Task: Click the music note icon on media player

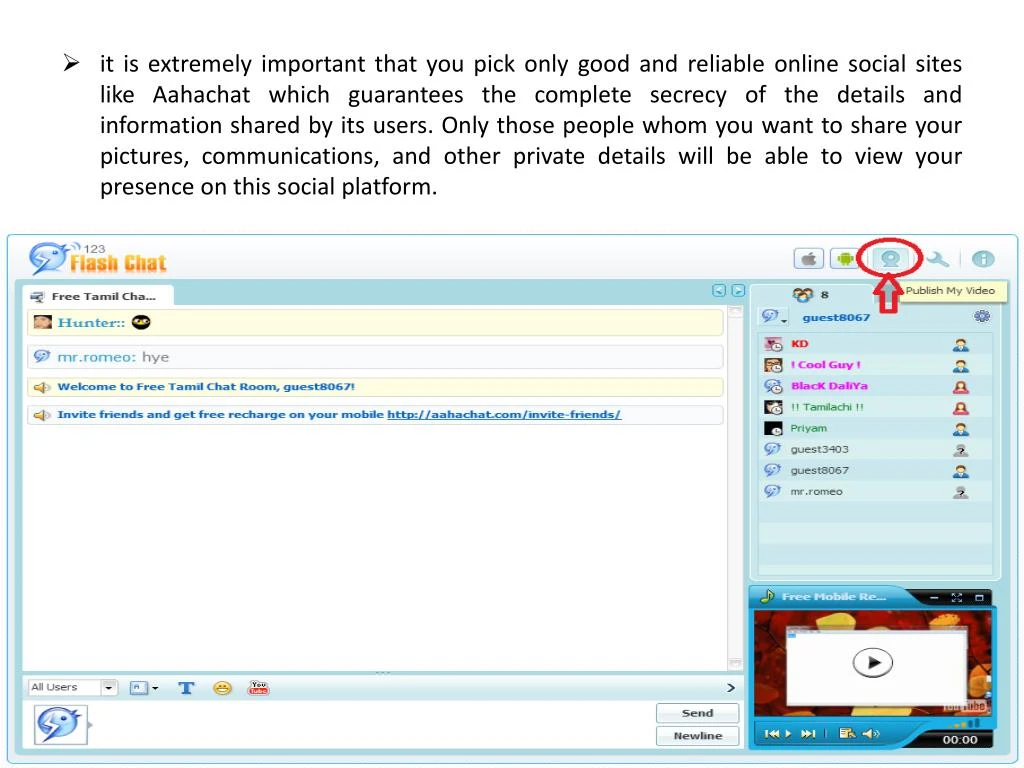Action: (767, 596)
